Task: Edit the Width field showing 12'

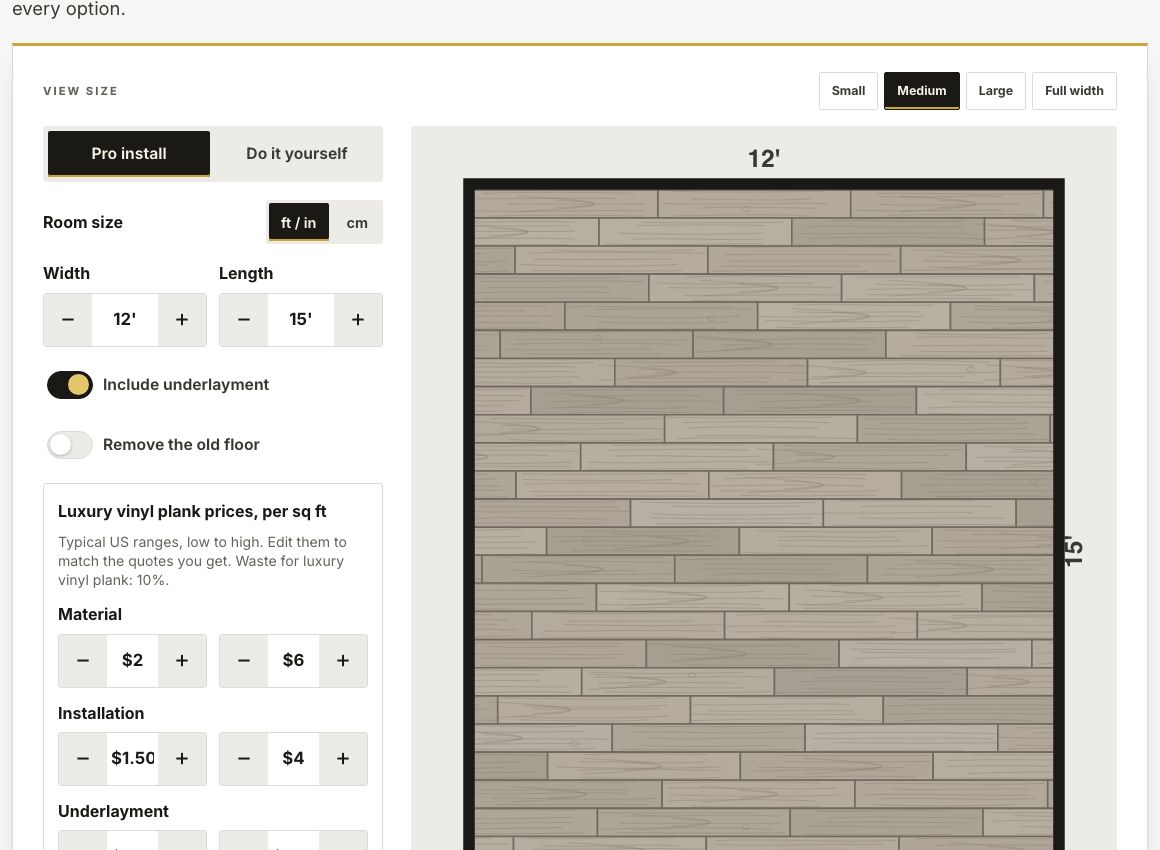Action: point(124,320)
